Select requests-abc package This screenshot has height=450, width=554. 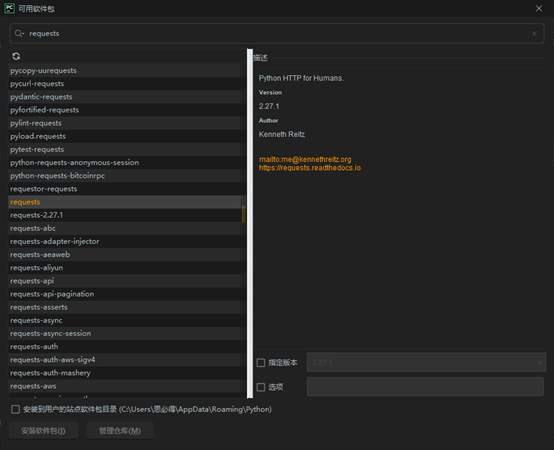click(125, 229)
